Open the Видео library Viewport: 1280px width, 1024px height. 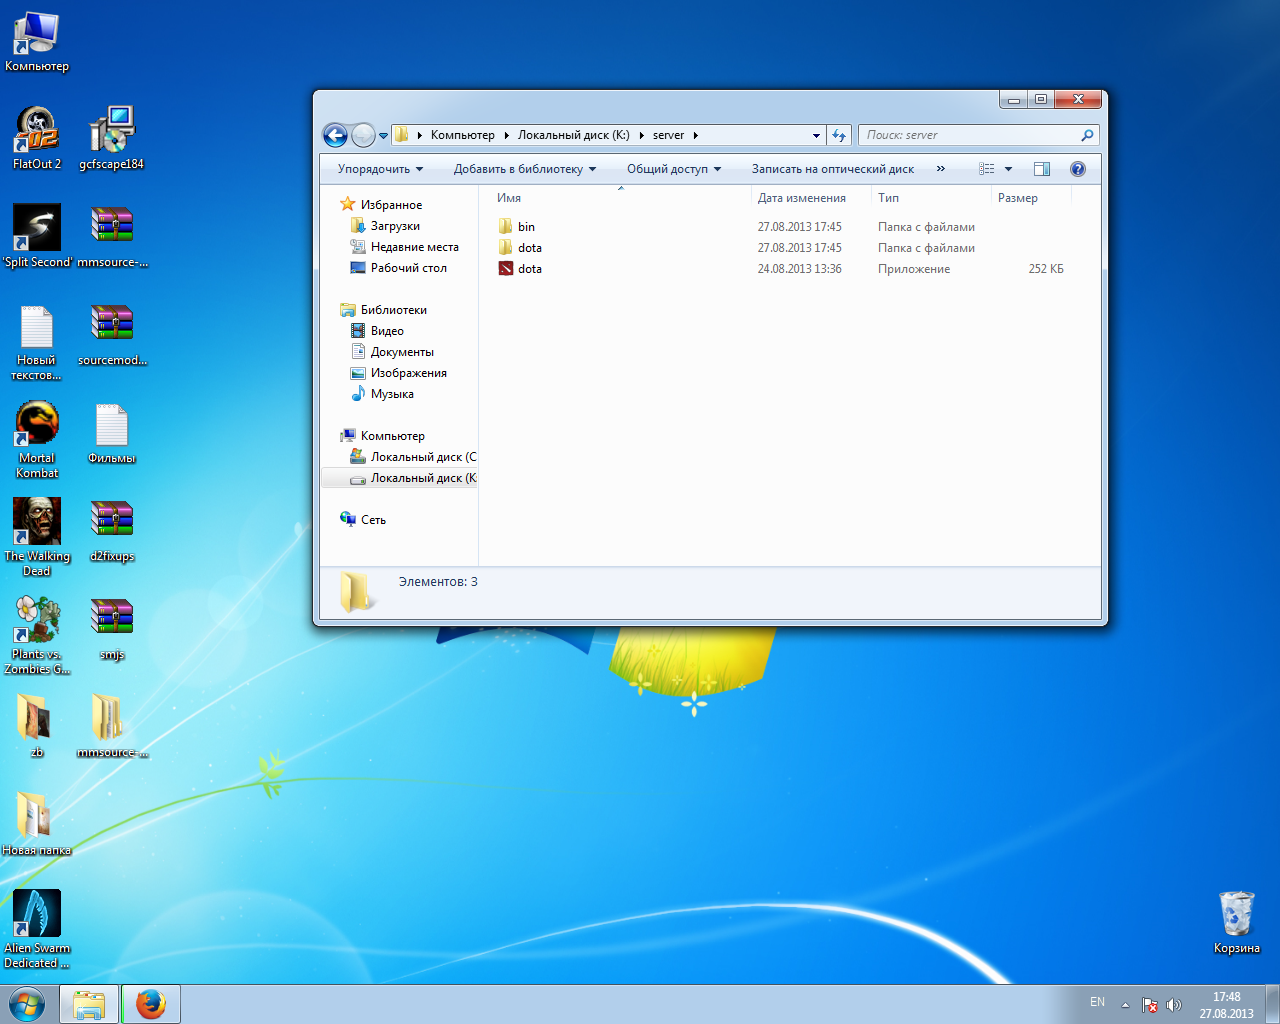tap(387, 331)
